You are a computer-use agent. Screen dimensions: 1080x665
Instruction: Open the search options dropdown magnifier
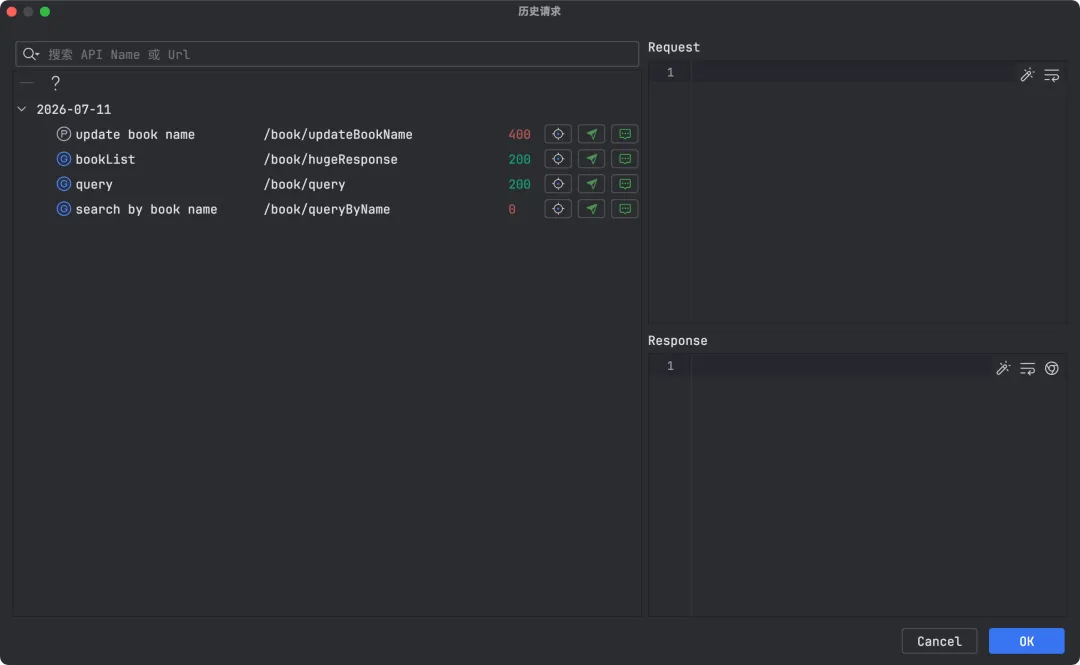(x=31, y=54)
